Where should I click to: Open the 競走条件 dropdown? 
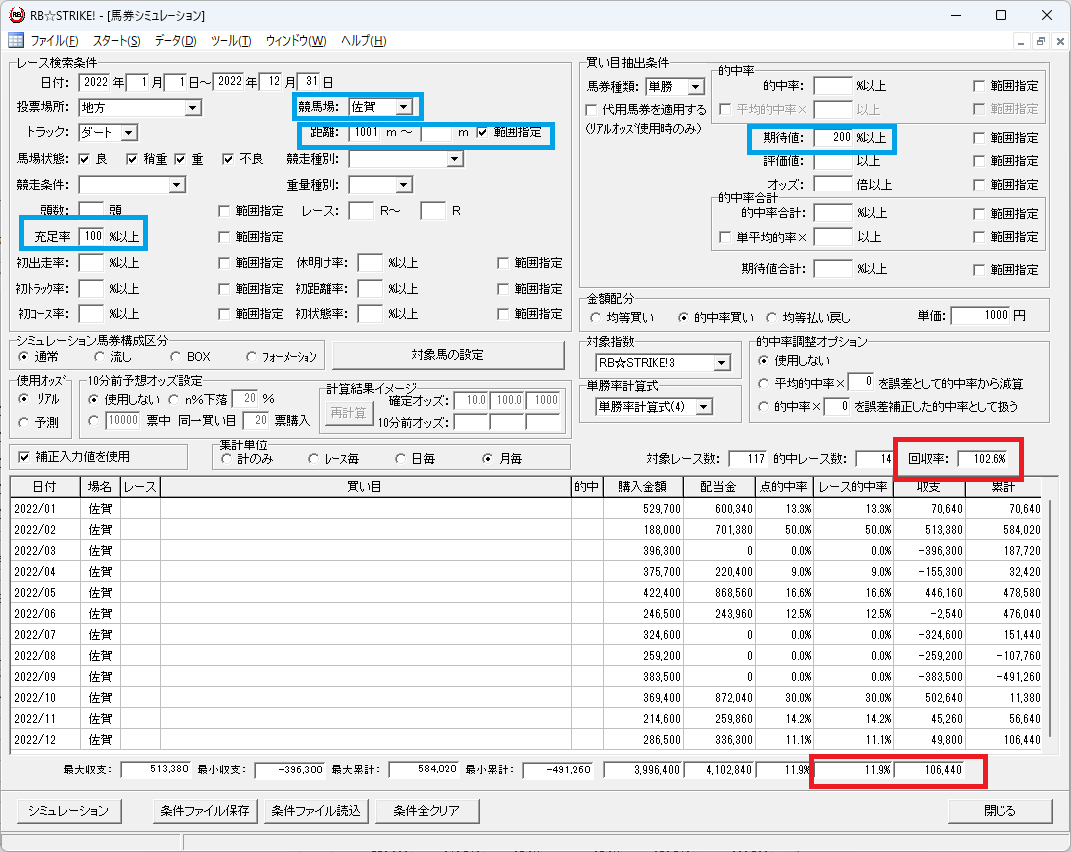click(x=177, y=185)
